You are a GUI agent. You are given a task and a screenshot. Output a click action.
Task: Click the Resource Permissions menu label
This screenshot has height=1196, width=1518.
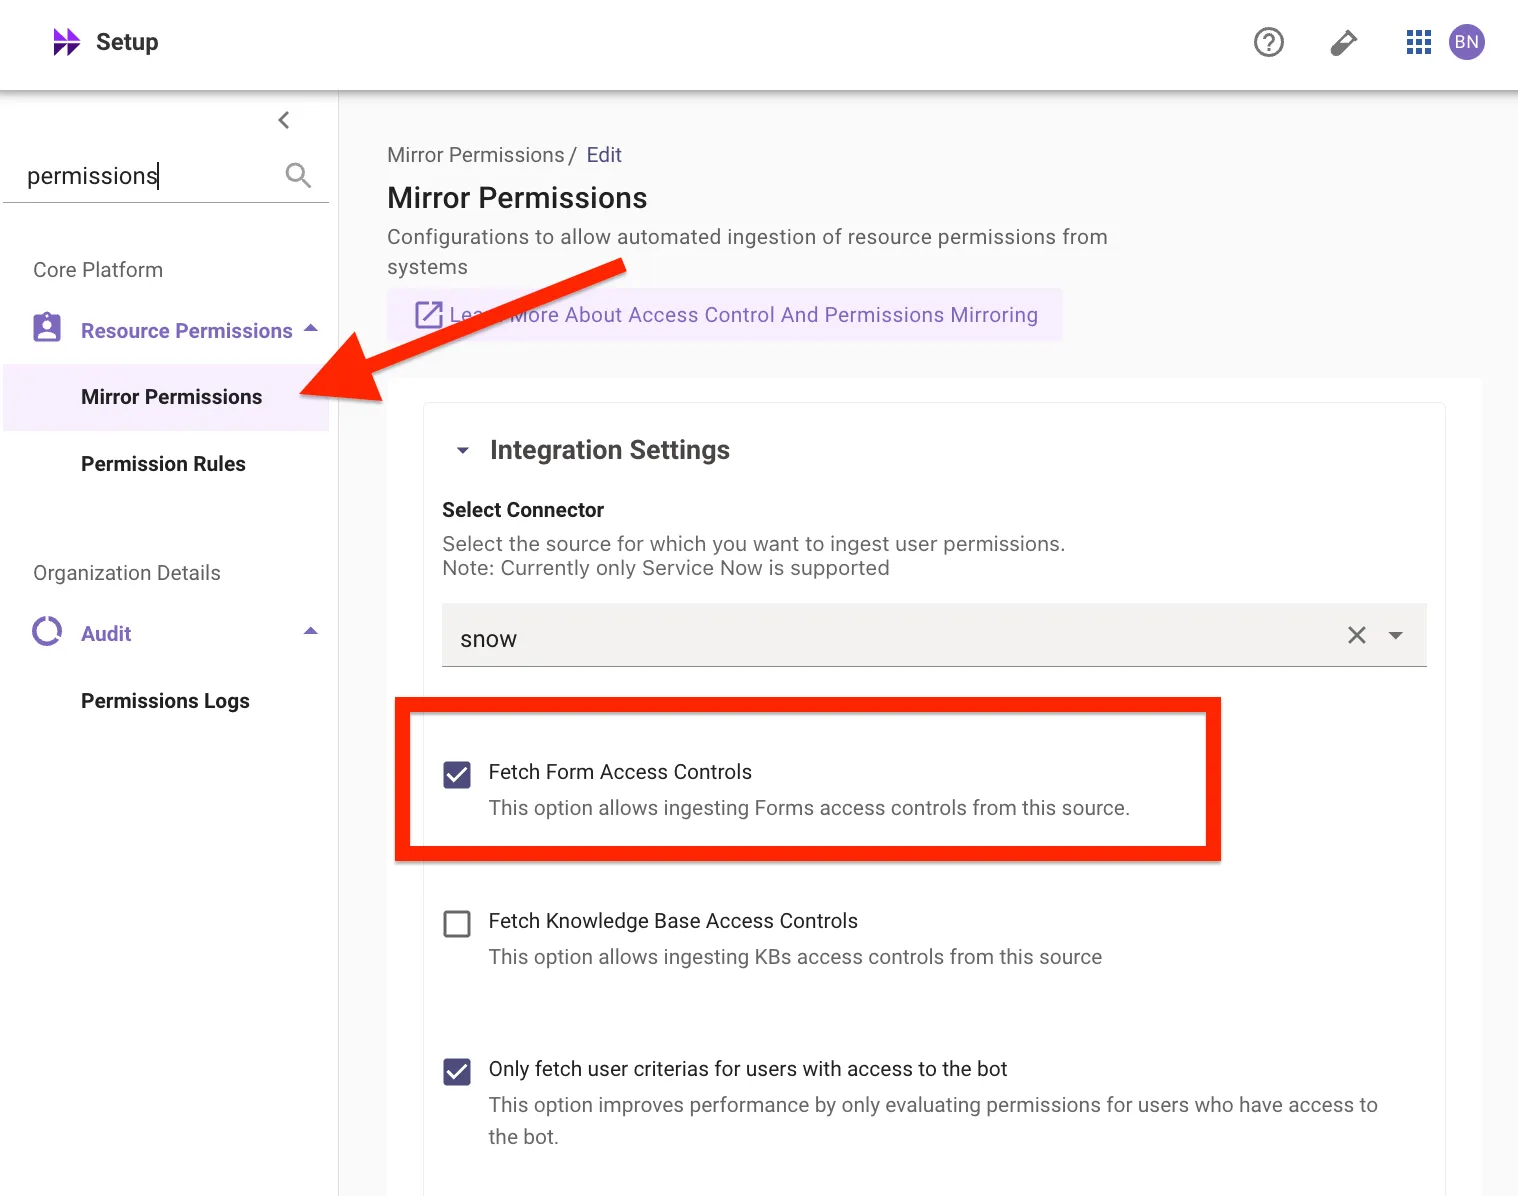[186, 331]
